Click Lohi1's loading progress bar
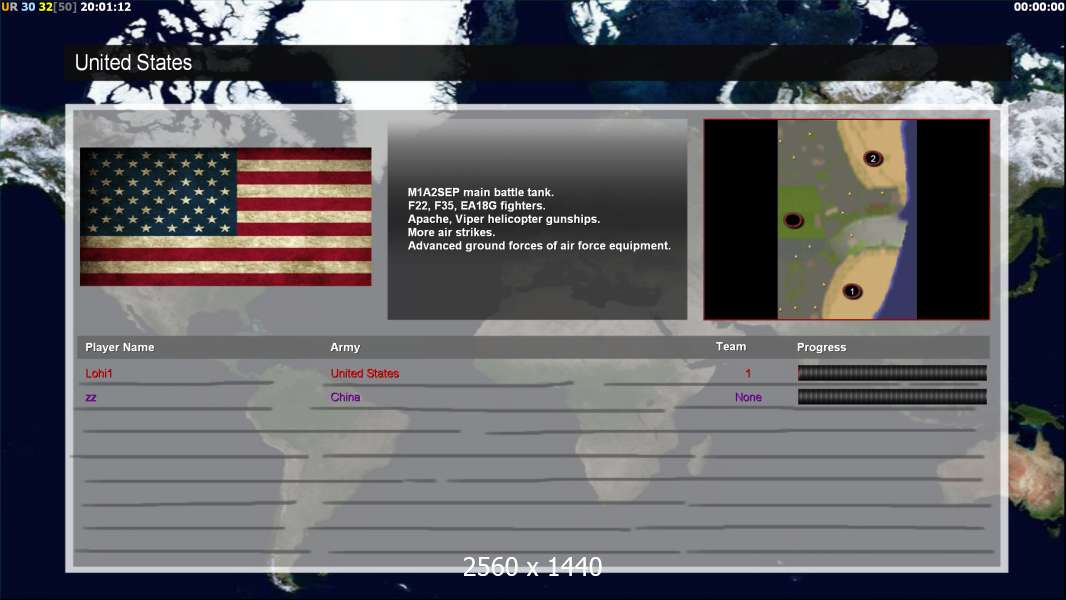Image resolution: width=1066 pixels, height=600 pixels. tap(892, 372)
